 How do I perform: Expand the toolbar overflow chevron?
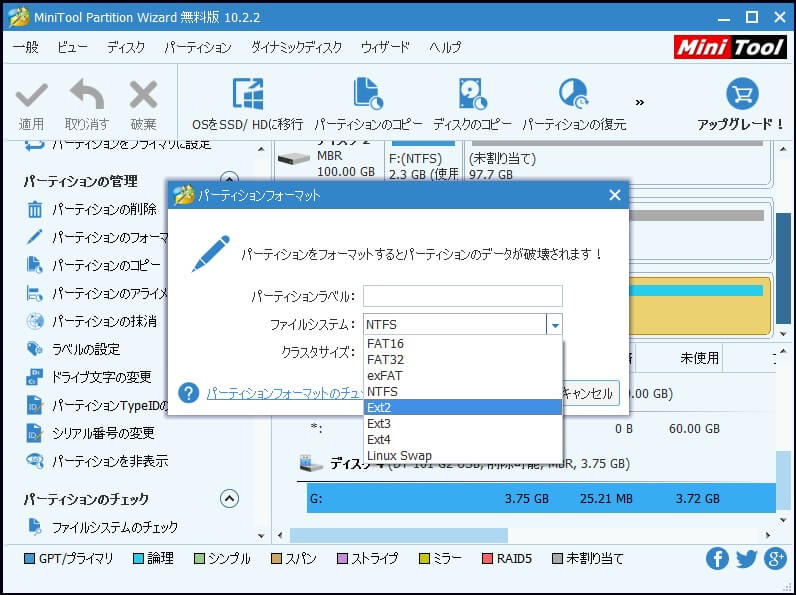tap(640, 103)
